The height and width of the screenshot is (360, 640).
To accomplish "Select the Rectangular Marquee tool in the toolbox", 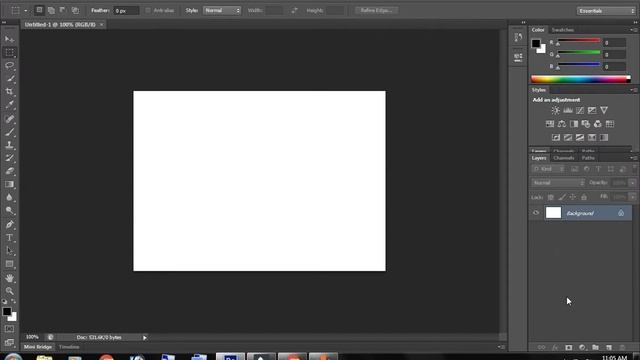I will click(9, 52).
